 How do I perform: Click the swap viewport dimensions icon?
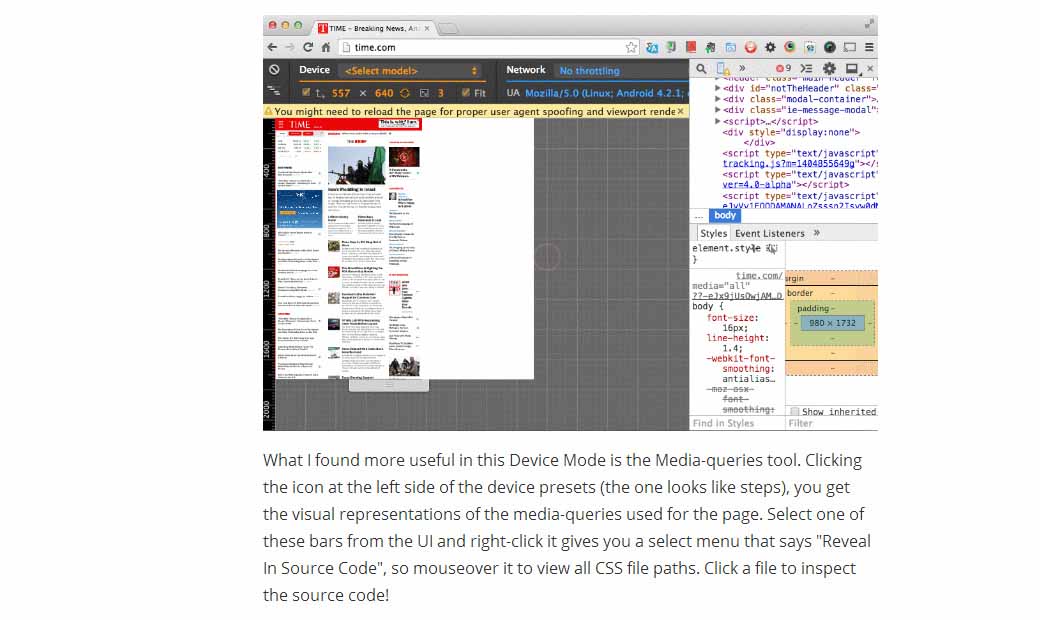click(404, 92)
